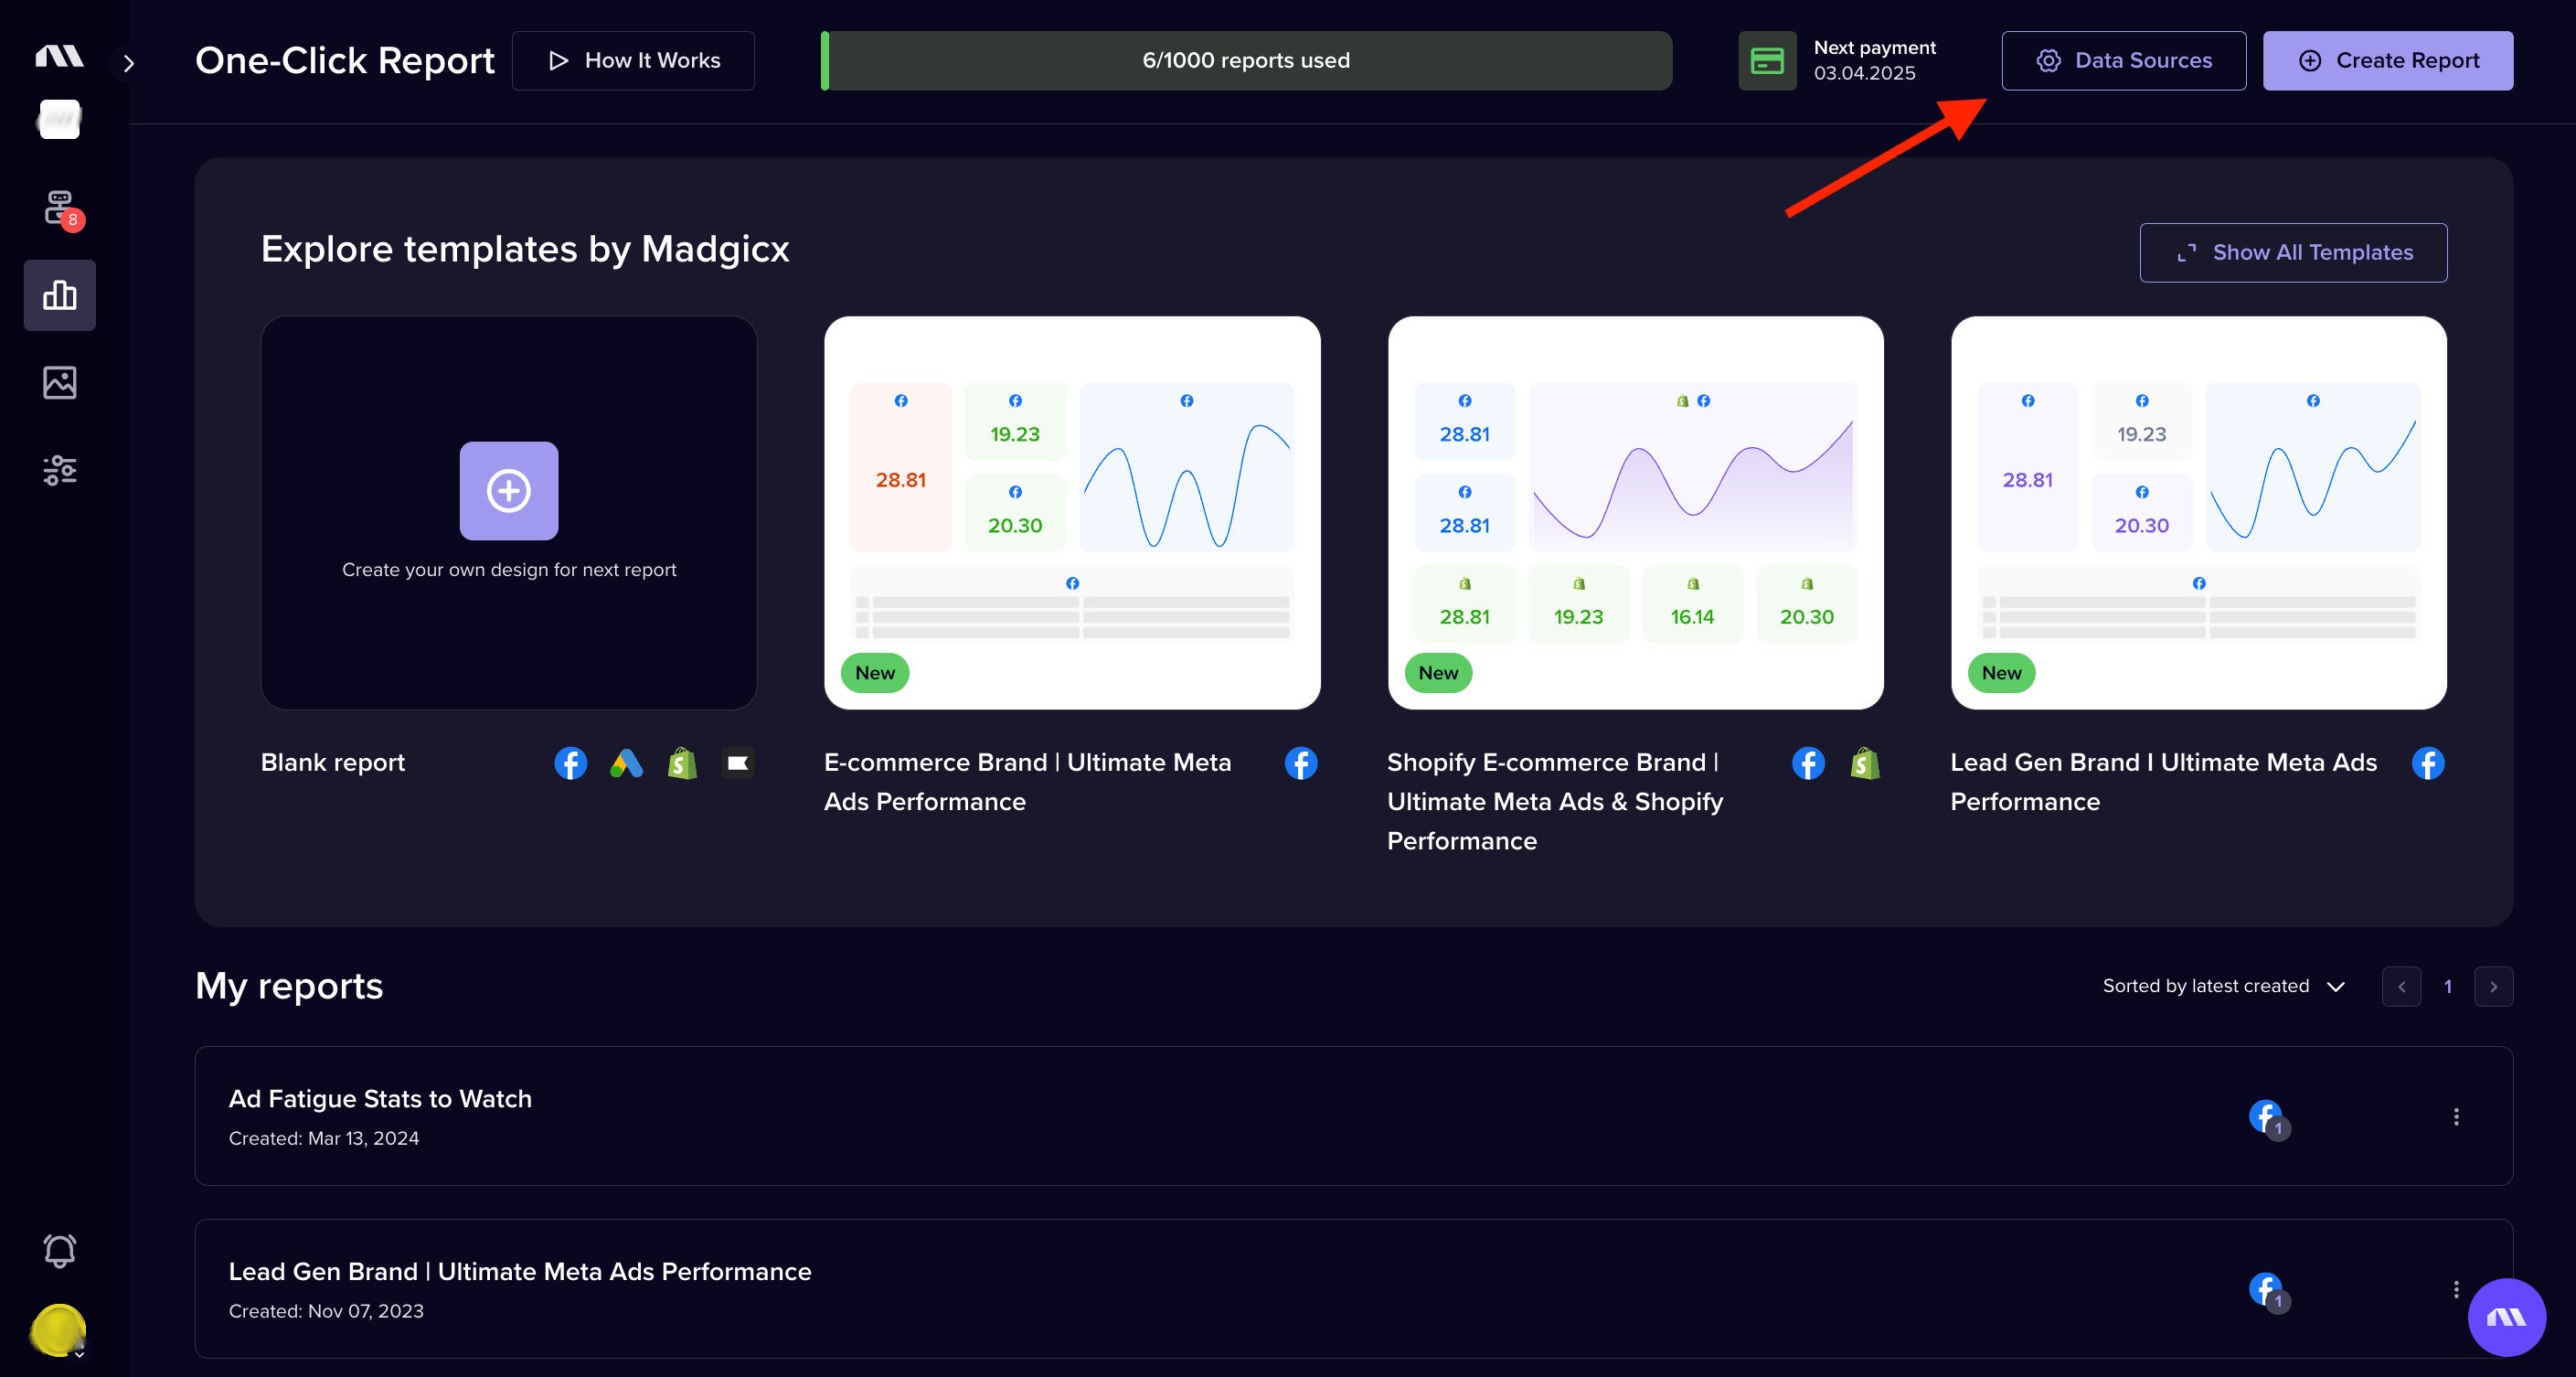Select the bar chart reports sidebar icon
The width and height of the screenshot is (2576, 1377).
click(60, 295)
